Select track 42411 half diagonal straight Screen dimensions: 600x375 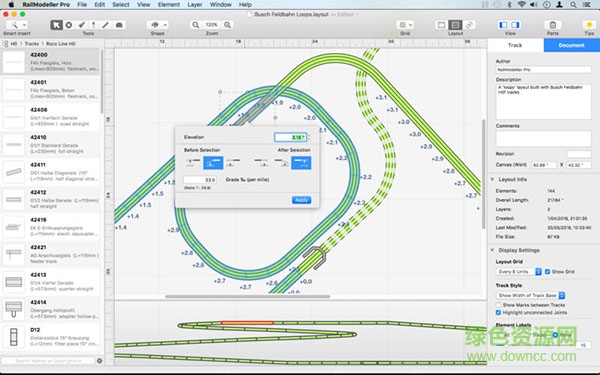[51, 172]
